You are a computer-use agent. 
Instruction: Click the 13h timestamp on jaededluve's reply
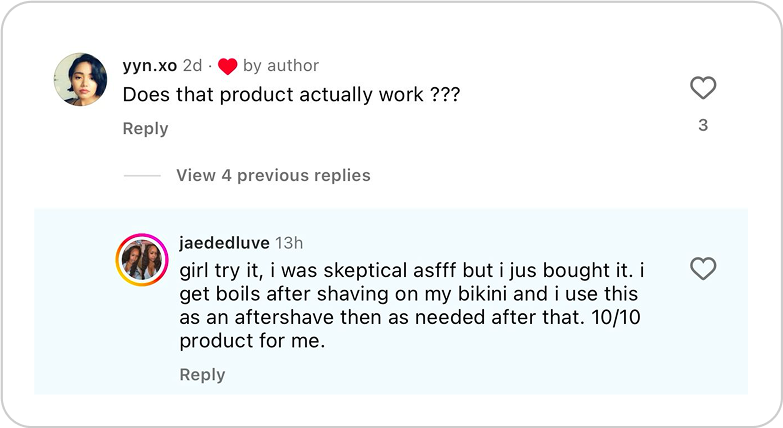pos(289,242)
